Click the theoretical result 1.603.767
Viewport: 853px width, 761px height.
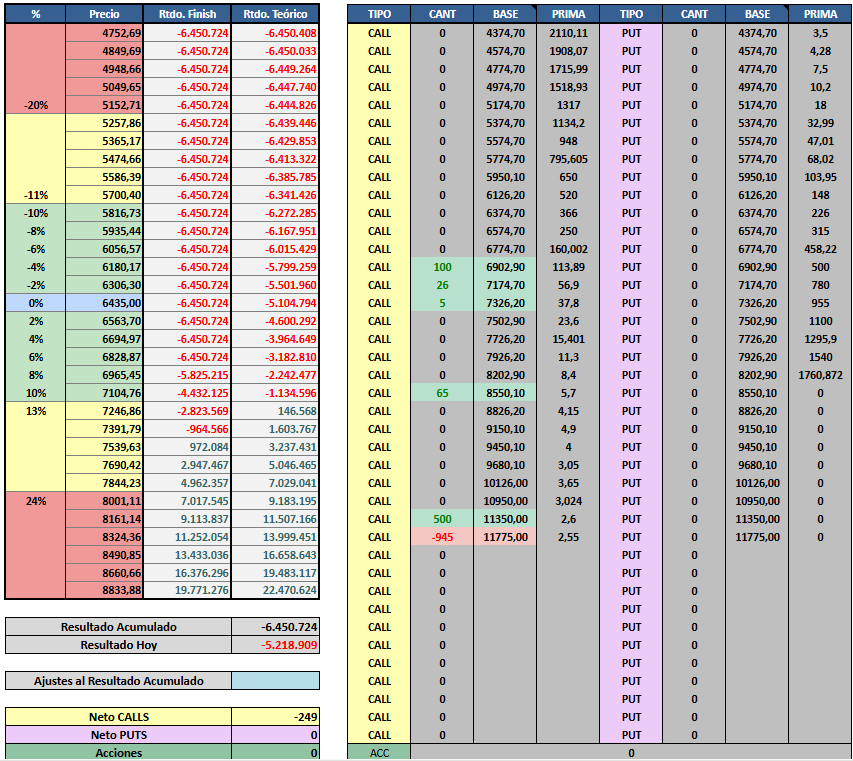[x=275, y=429]
